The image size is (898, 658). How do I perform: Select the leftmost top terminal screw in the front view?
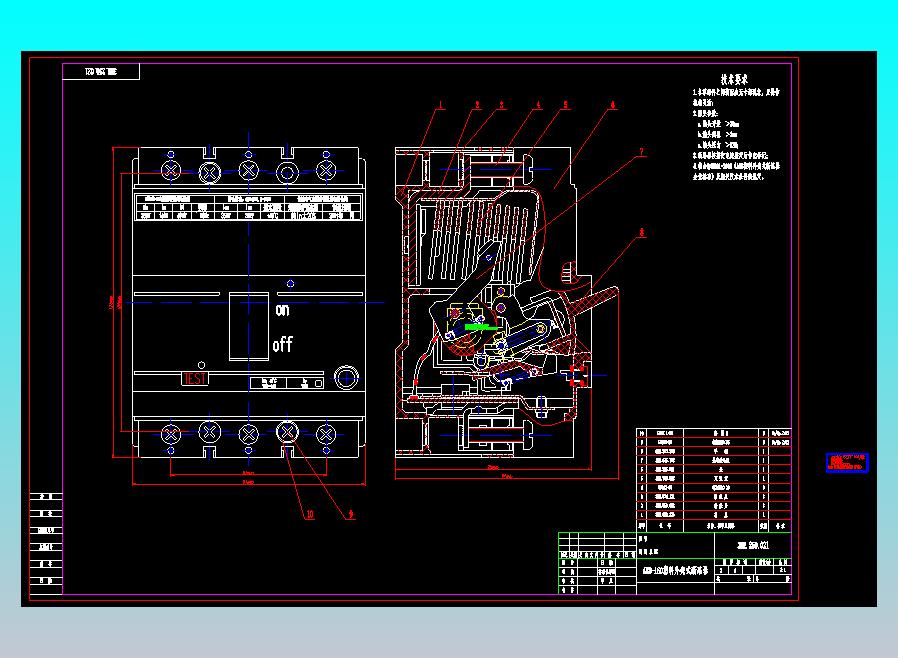tap(171, 170)
